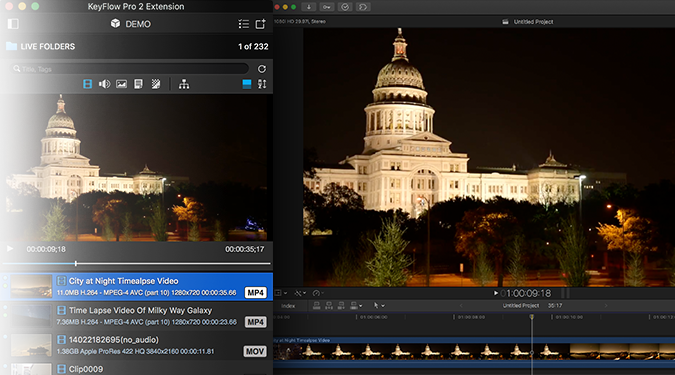Click the append clip icon
The image size is (675, 375).
(341, 306)
